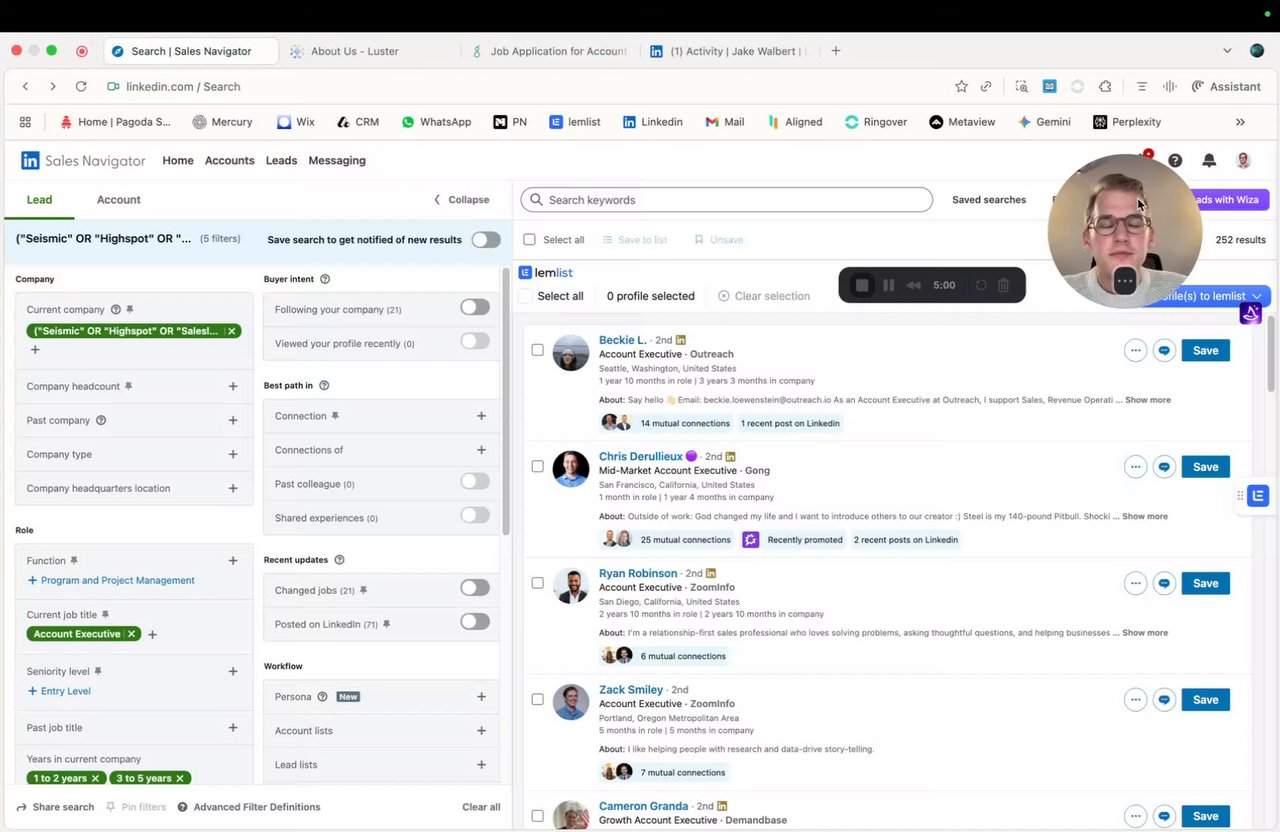
Task: Expand the Company headcount filter
Action: 233,386
